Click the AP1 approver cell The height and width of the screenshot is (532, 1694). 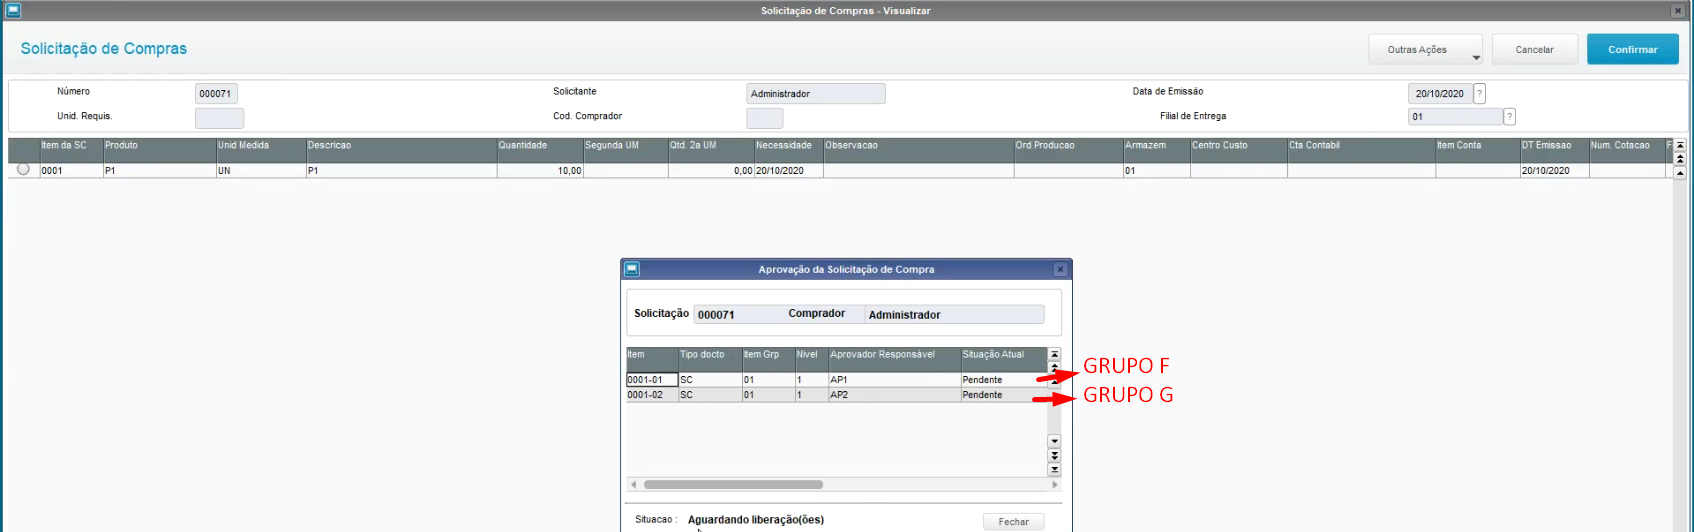[x=894, y=380]
